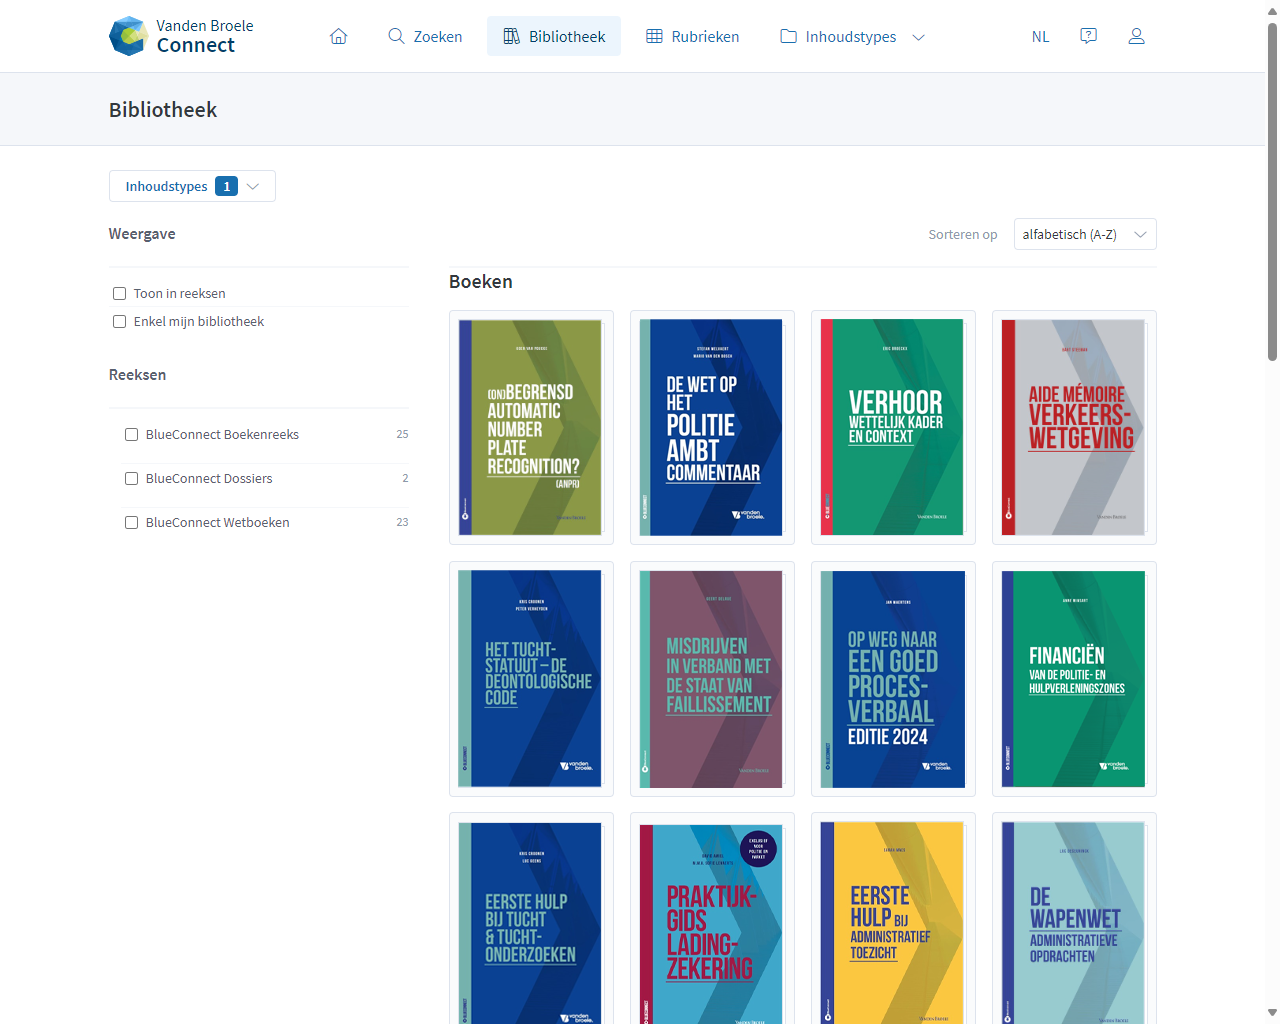Image resolution: width=1280 pixels, height=1024 pixels.
Task: Open the Zoeken menu item
Action: [425, 36]
